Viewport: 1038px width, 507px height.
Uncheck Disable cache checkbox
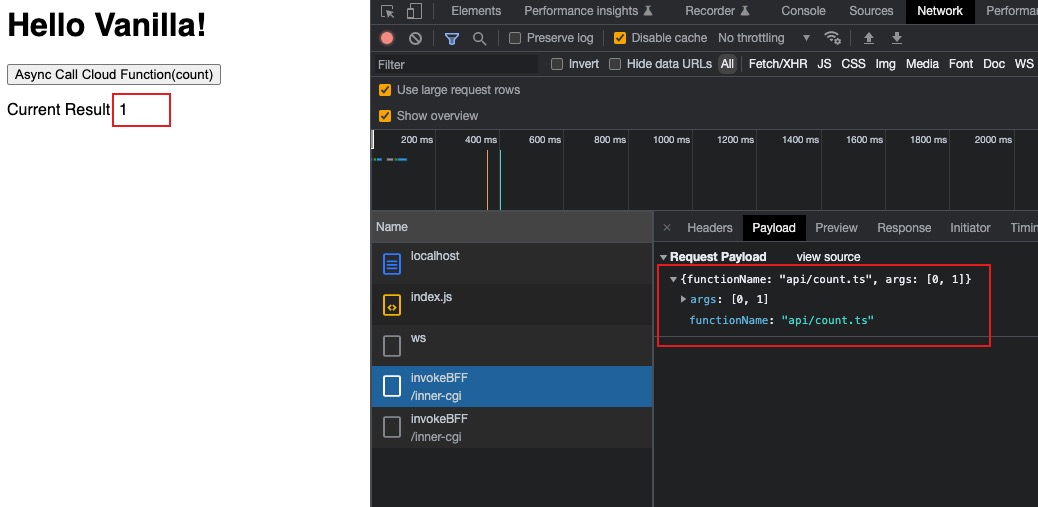point(620,38)
